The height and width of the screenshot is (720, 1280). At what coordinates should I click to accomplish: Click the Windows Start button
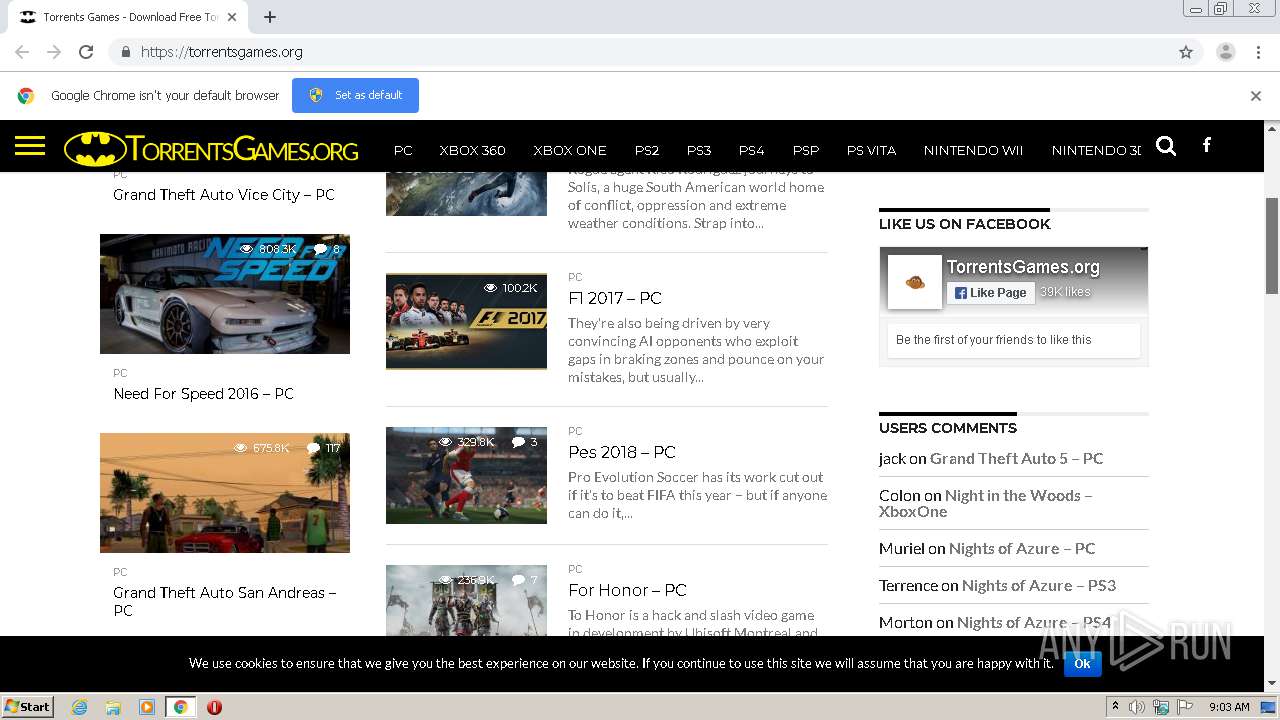tap(27, 707)
